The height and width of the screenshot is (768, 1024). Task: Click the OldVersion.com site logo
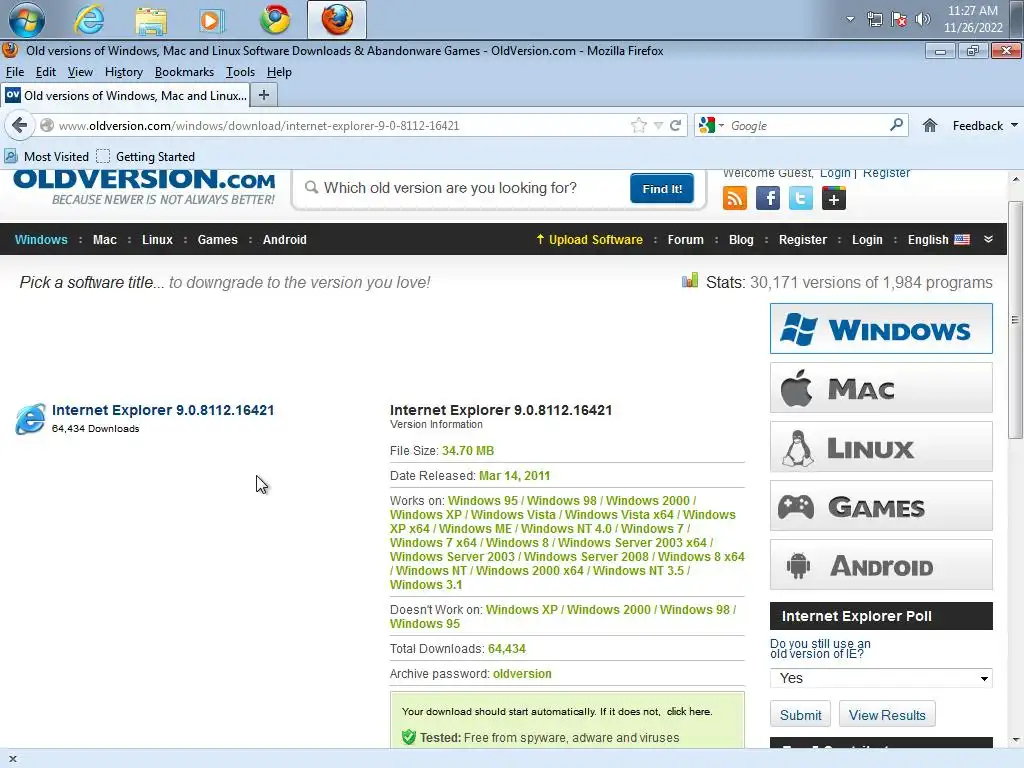pos(144,186)
